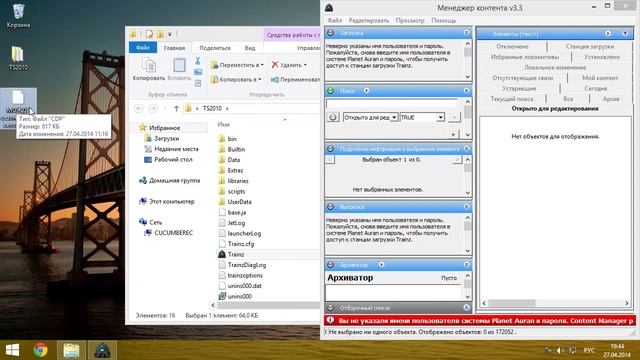This screenshot has height=360, width=640.
Task: Select Этот компьютер in Explorer navigation pane
Action: coord(171,201)
